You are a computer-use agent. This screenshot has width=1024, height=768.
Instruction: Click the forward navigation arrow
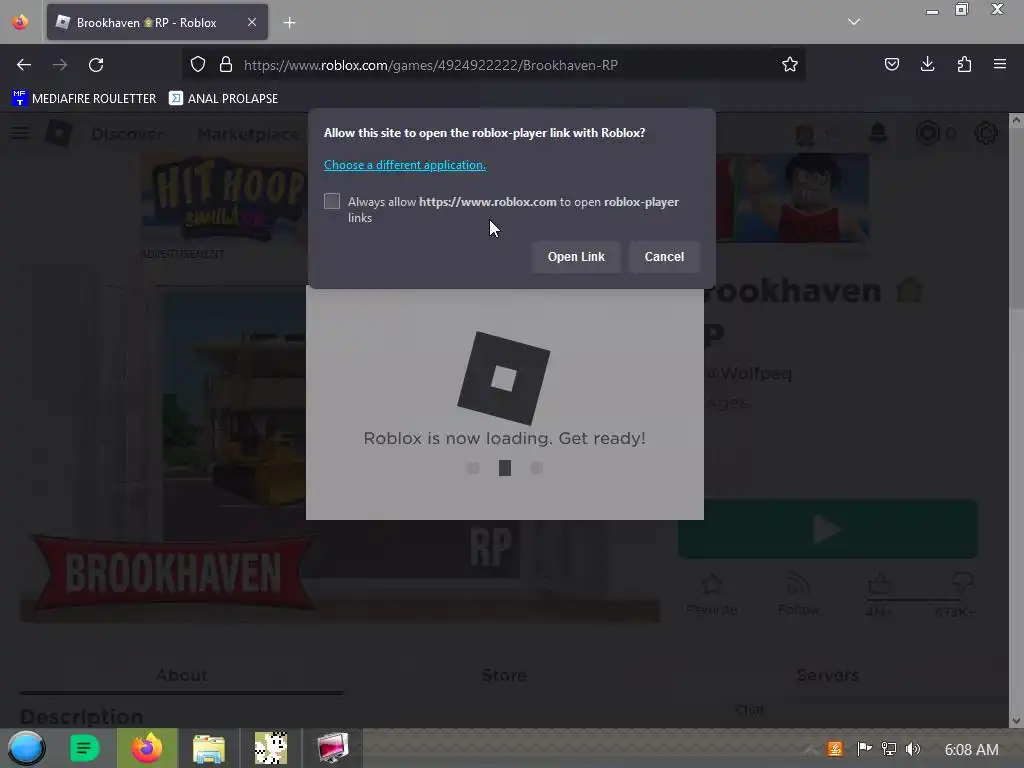click(60, 65)
